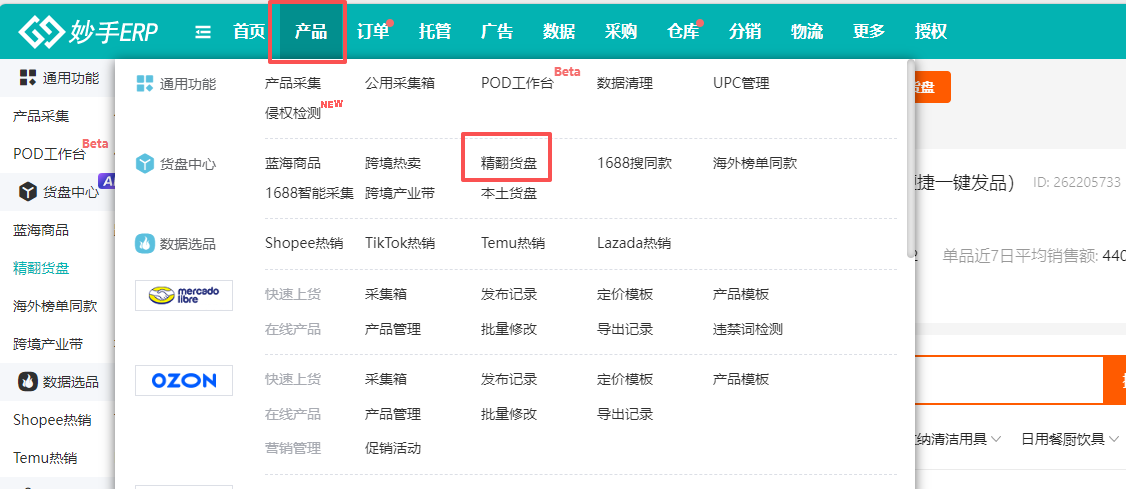Screen dimensions: 1126x489
Task: Click the sidebar 货盘中心 cube icon
Action: tap(27, 192)
